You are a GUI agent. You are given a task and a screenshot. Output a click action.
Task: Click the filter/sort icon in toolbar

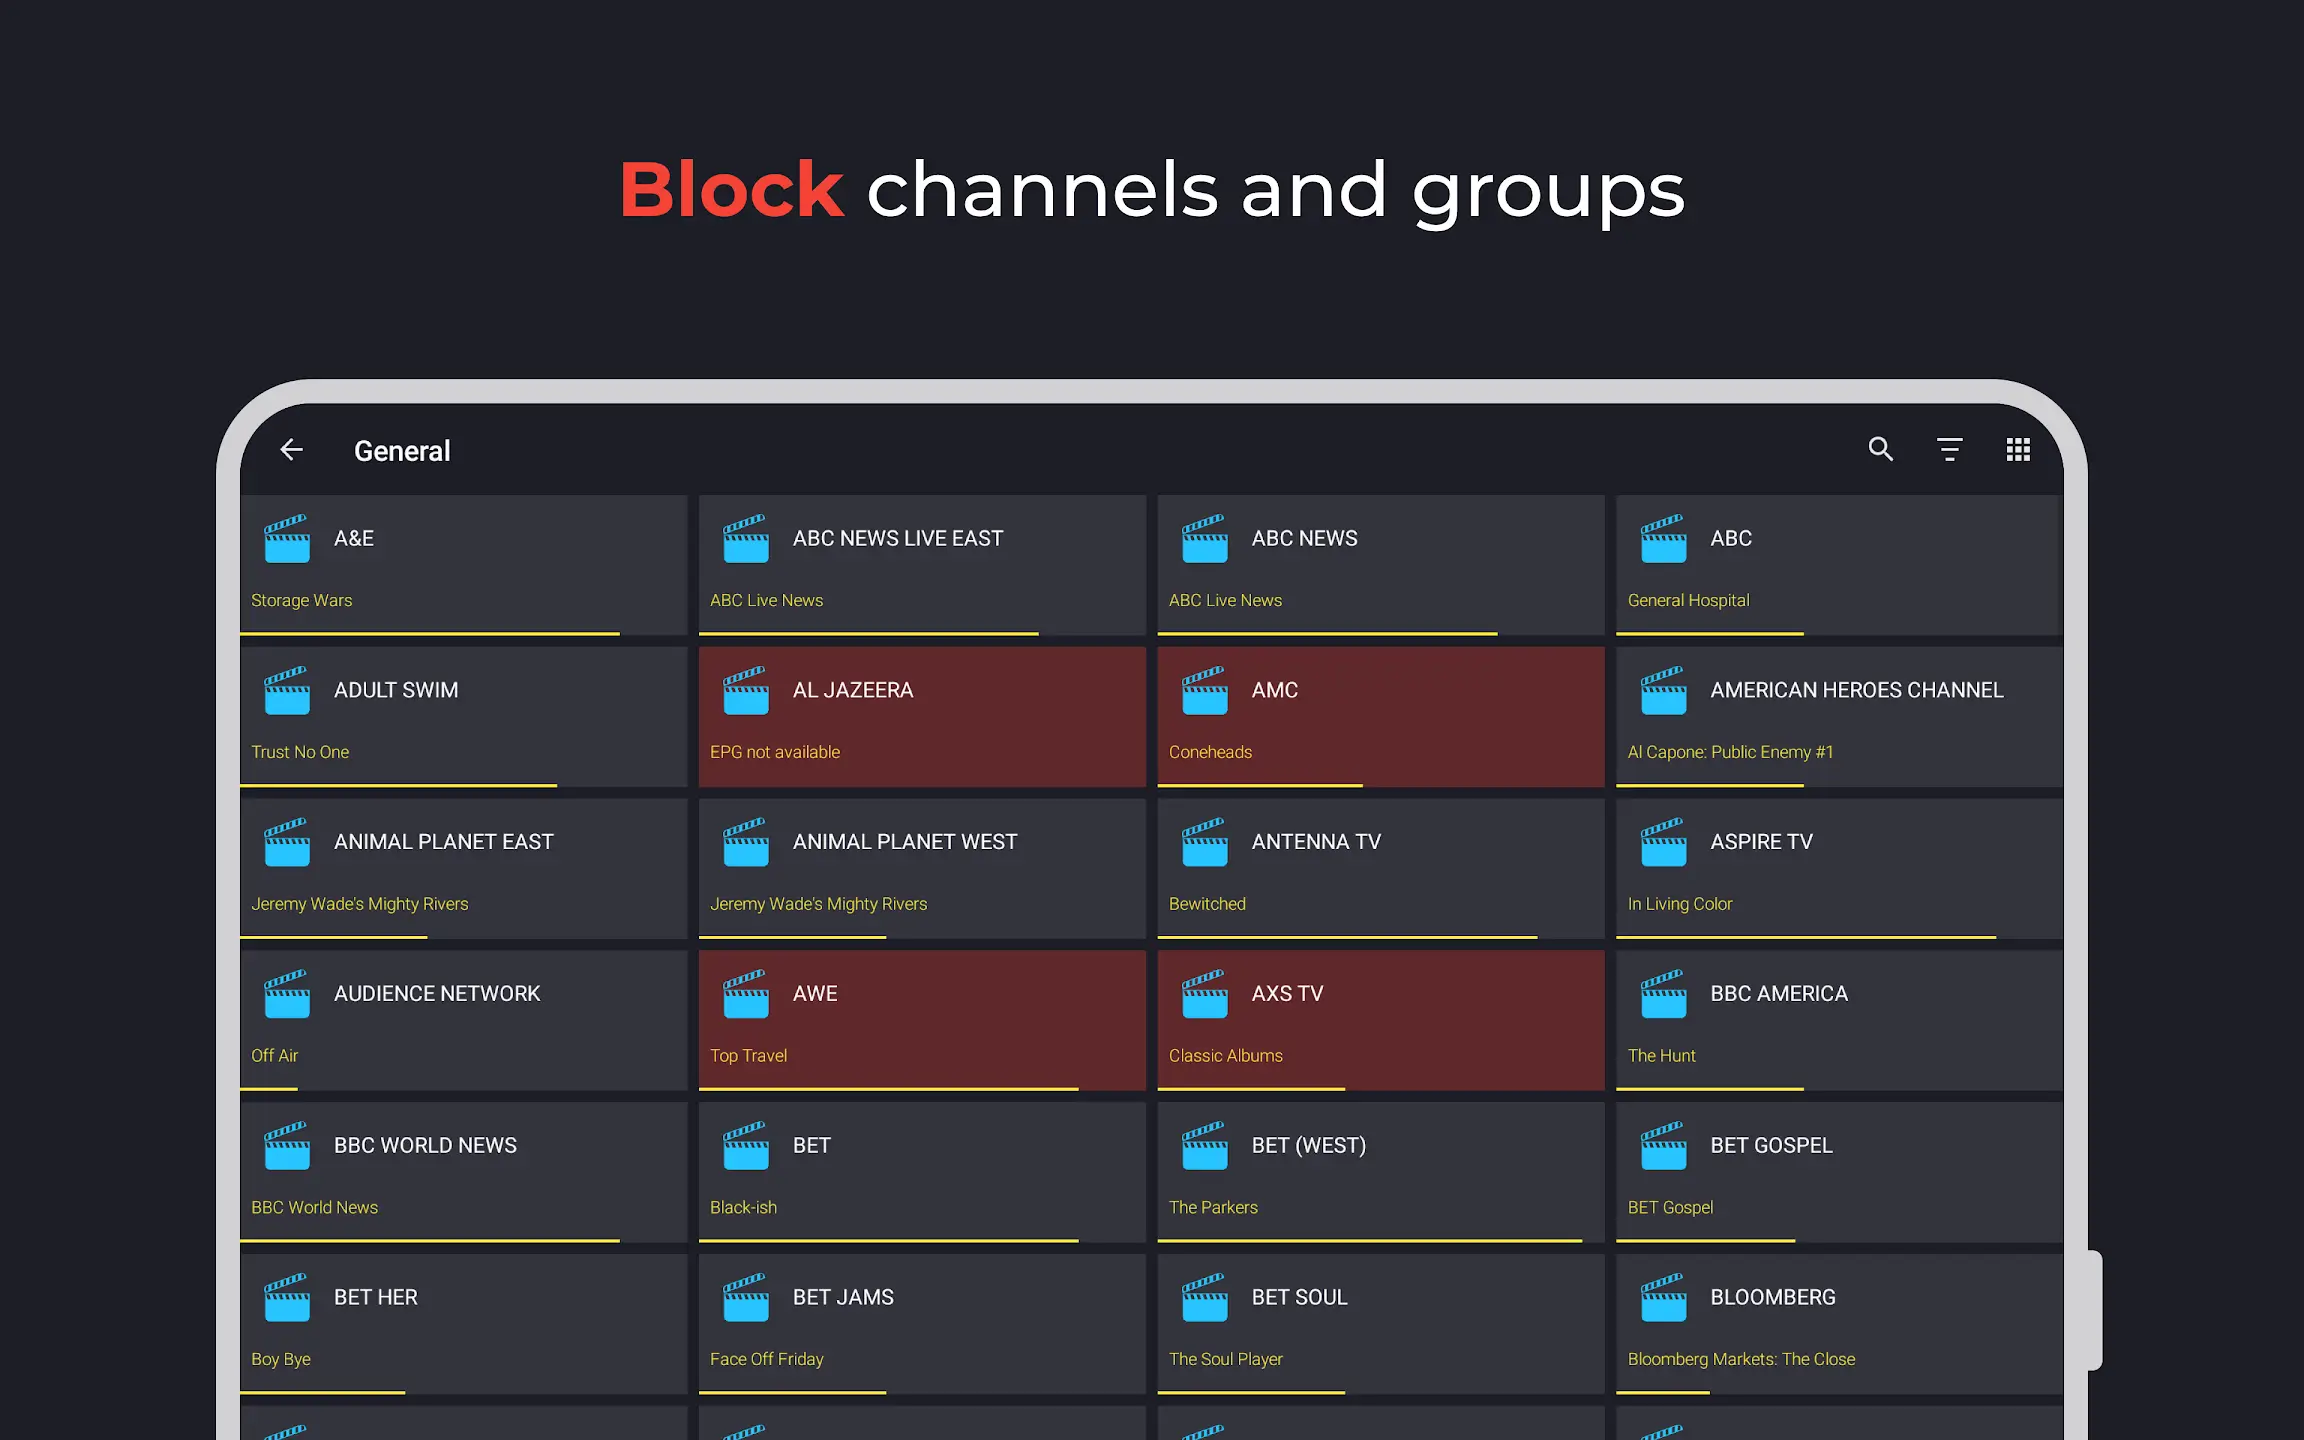pos(1949,450)
